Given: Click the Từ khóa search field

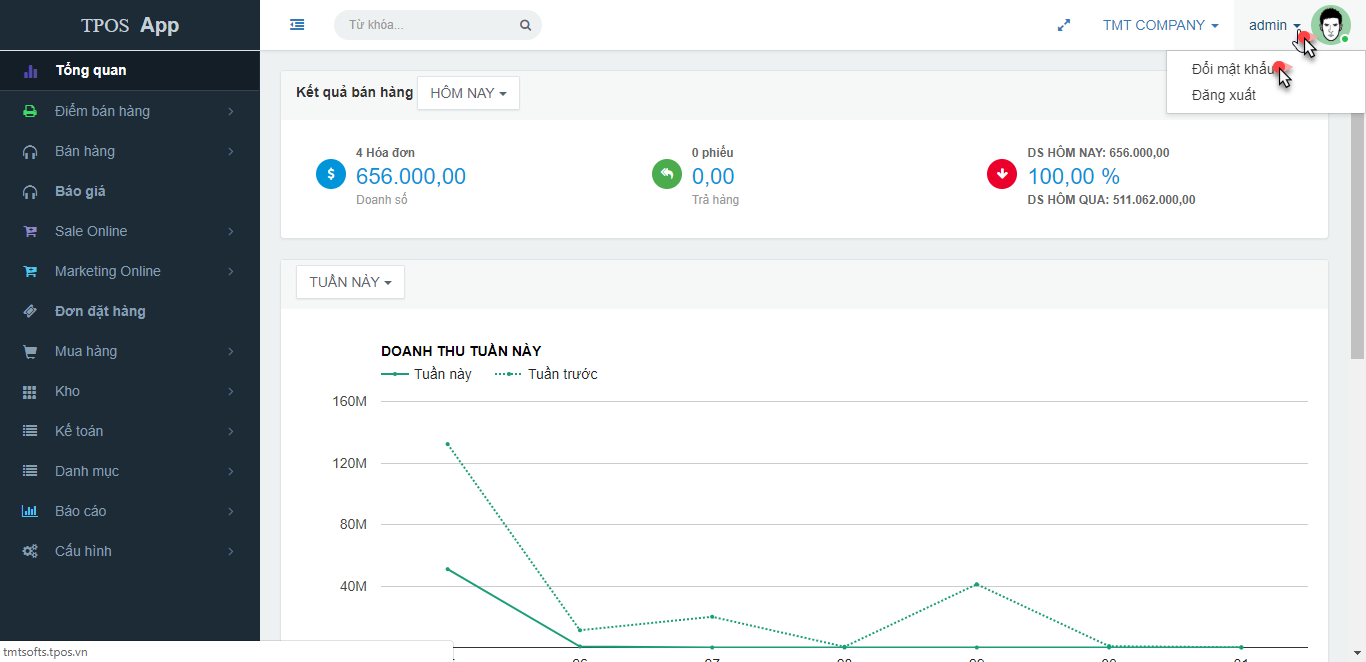Looking at the screenshot, I should click(x=430, y=25).
